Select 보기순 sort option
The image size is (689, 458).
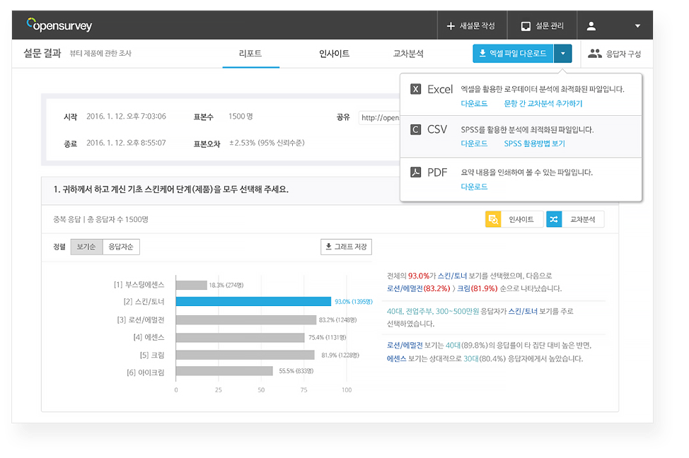click(86, 247)
